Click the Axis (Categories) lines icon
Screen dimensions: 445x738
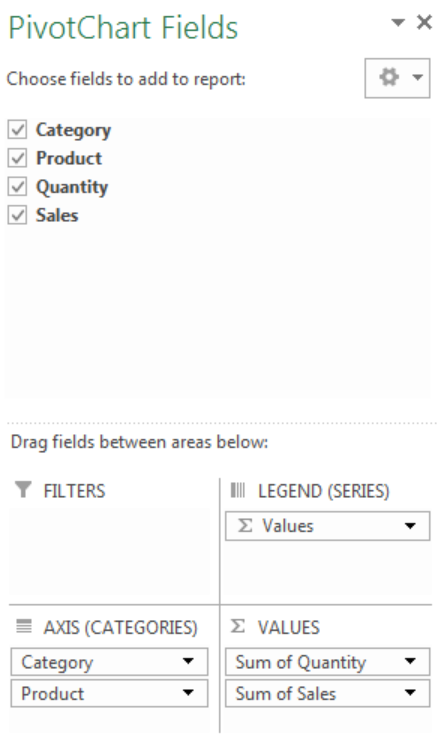[x=24, y=626]
